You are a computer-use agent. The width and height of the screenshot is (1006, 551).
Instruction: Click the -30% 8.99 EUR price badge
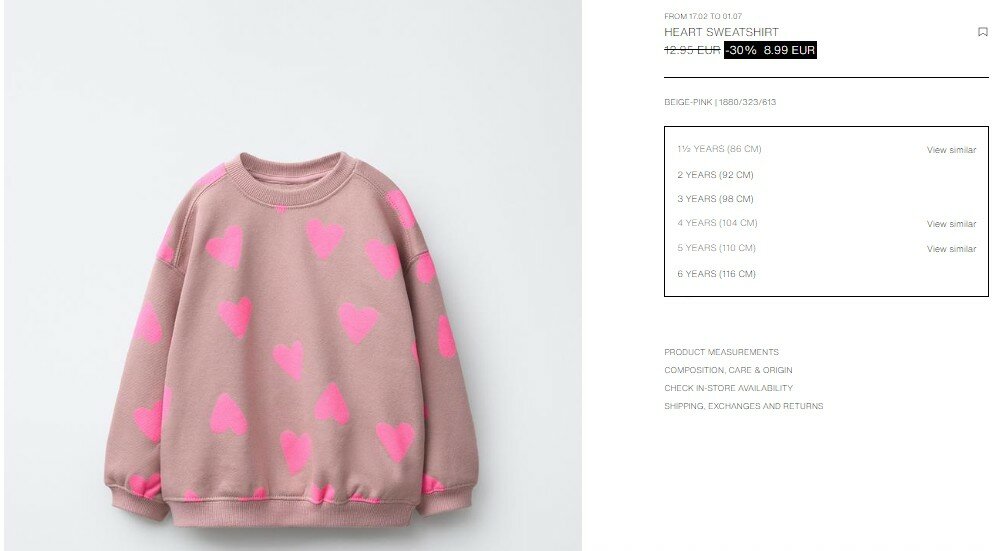coord(770,50)
